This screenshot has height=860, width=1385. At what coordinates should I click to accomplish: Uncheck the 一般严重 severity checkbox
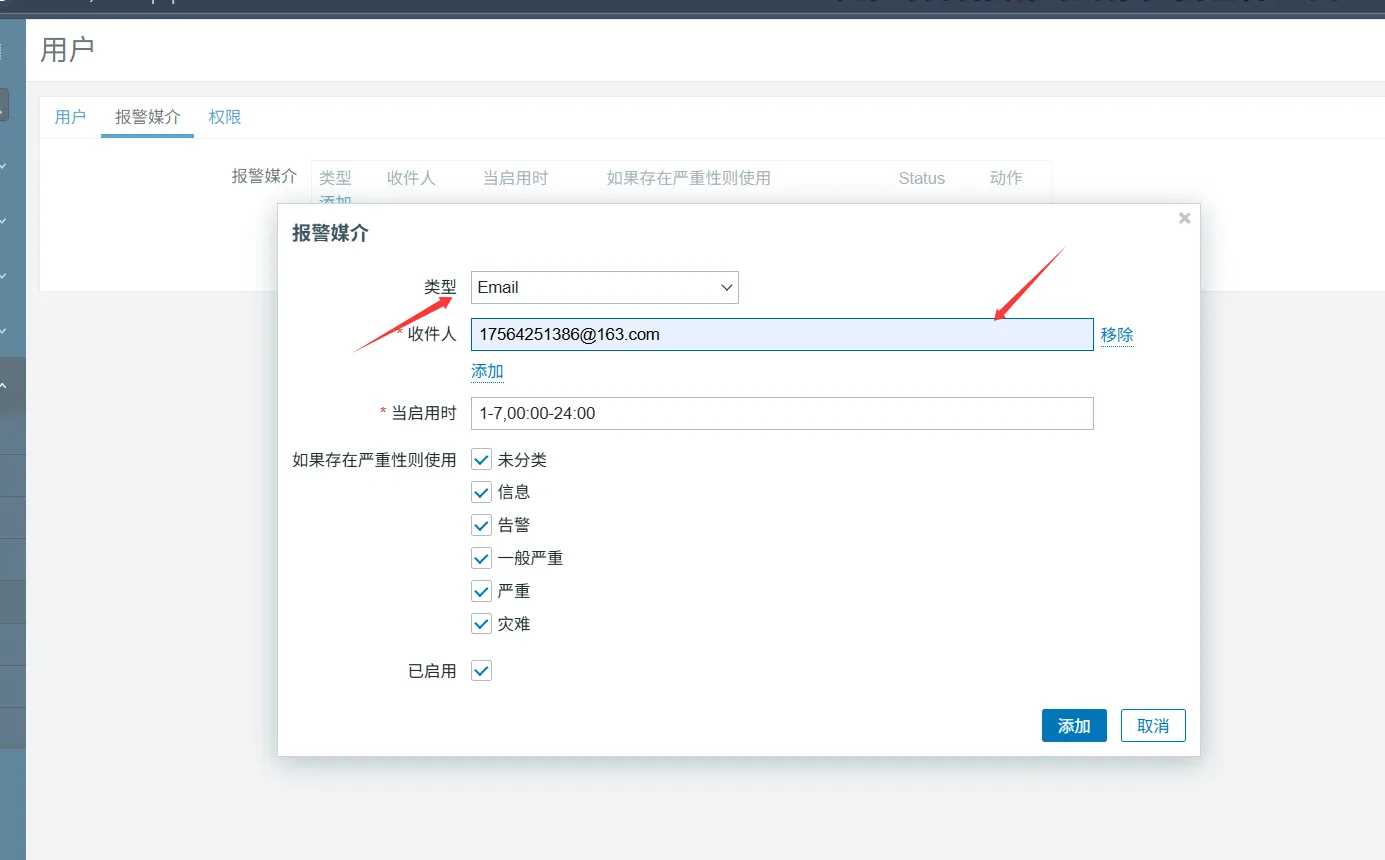click(482, 558)
